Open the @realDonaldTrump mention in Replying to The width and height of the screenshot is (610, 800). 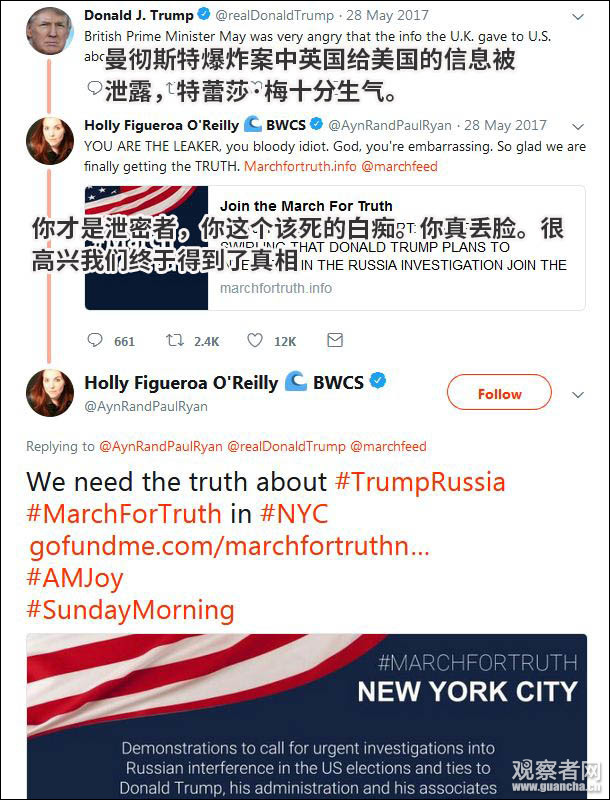[286, 446]
